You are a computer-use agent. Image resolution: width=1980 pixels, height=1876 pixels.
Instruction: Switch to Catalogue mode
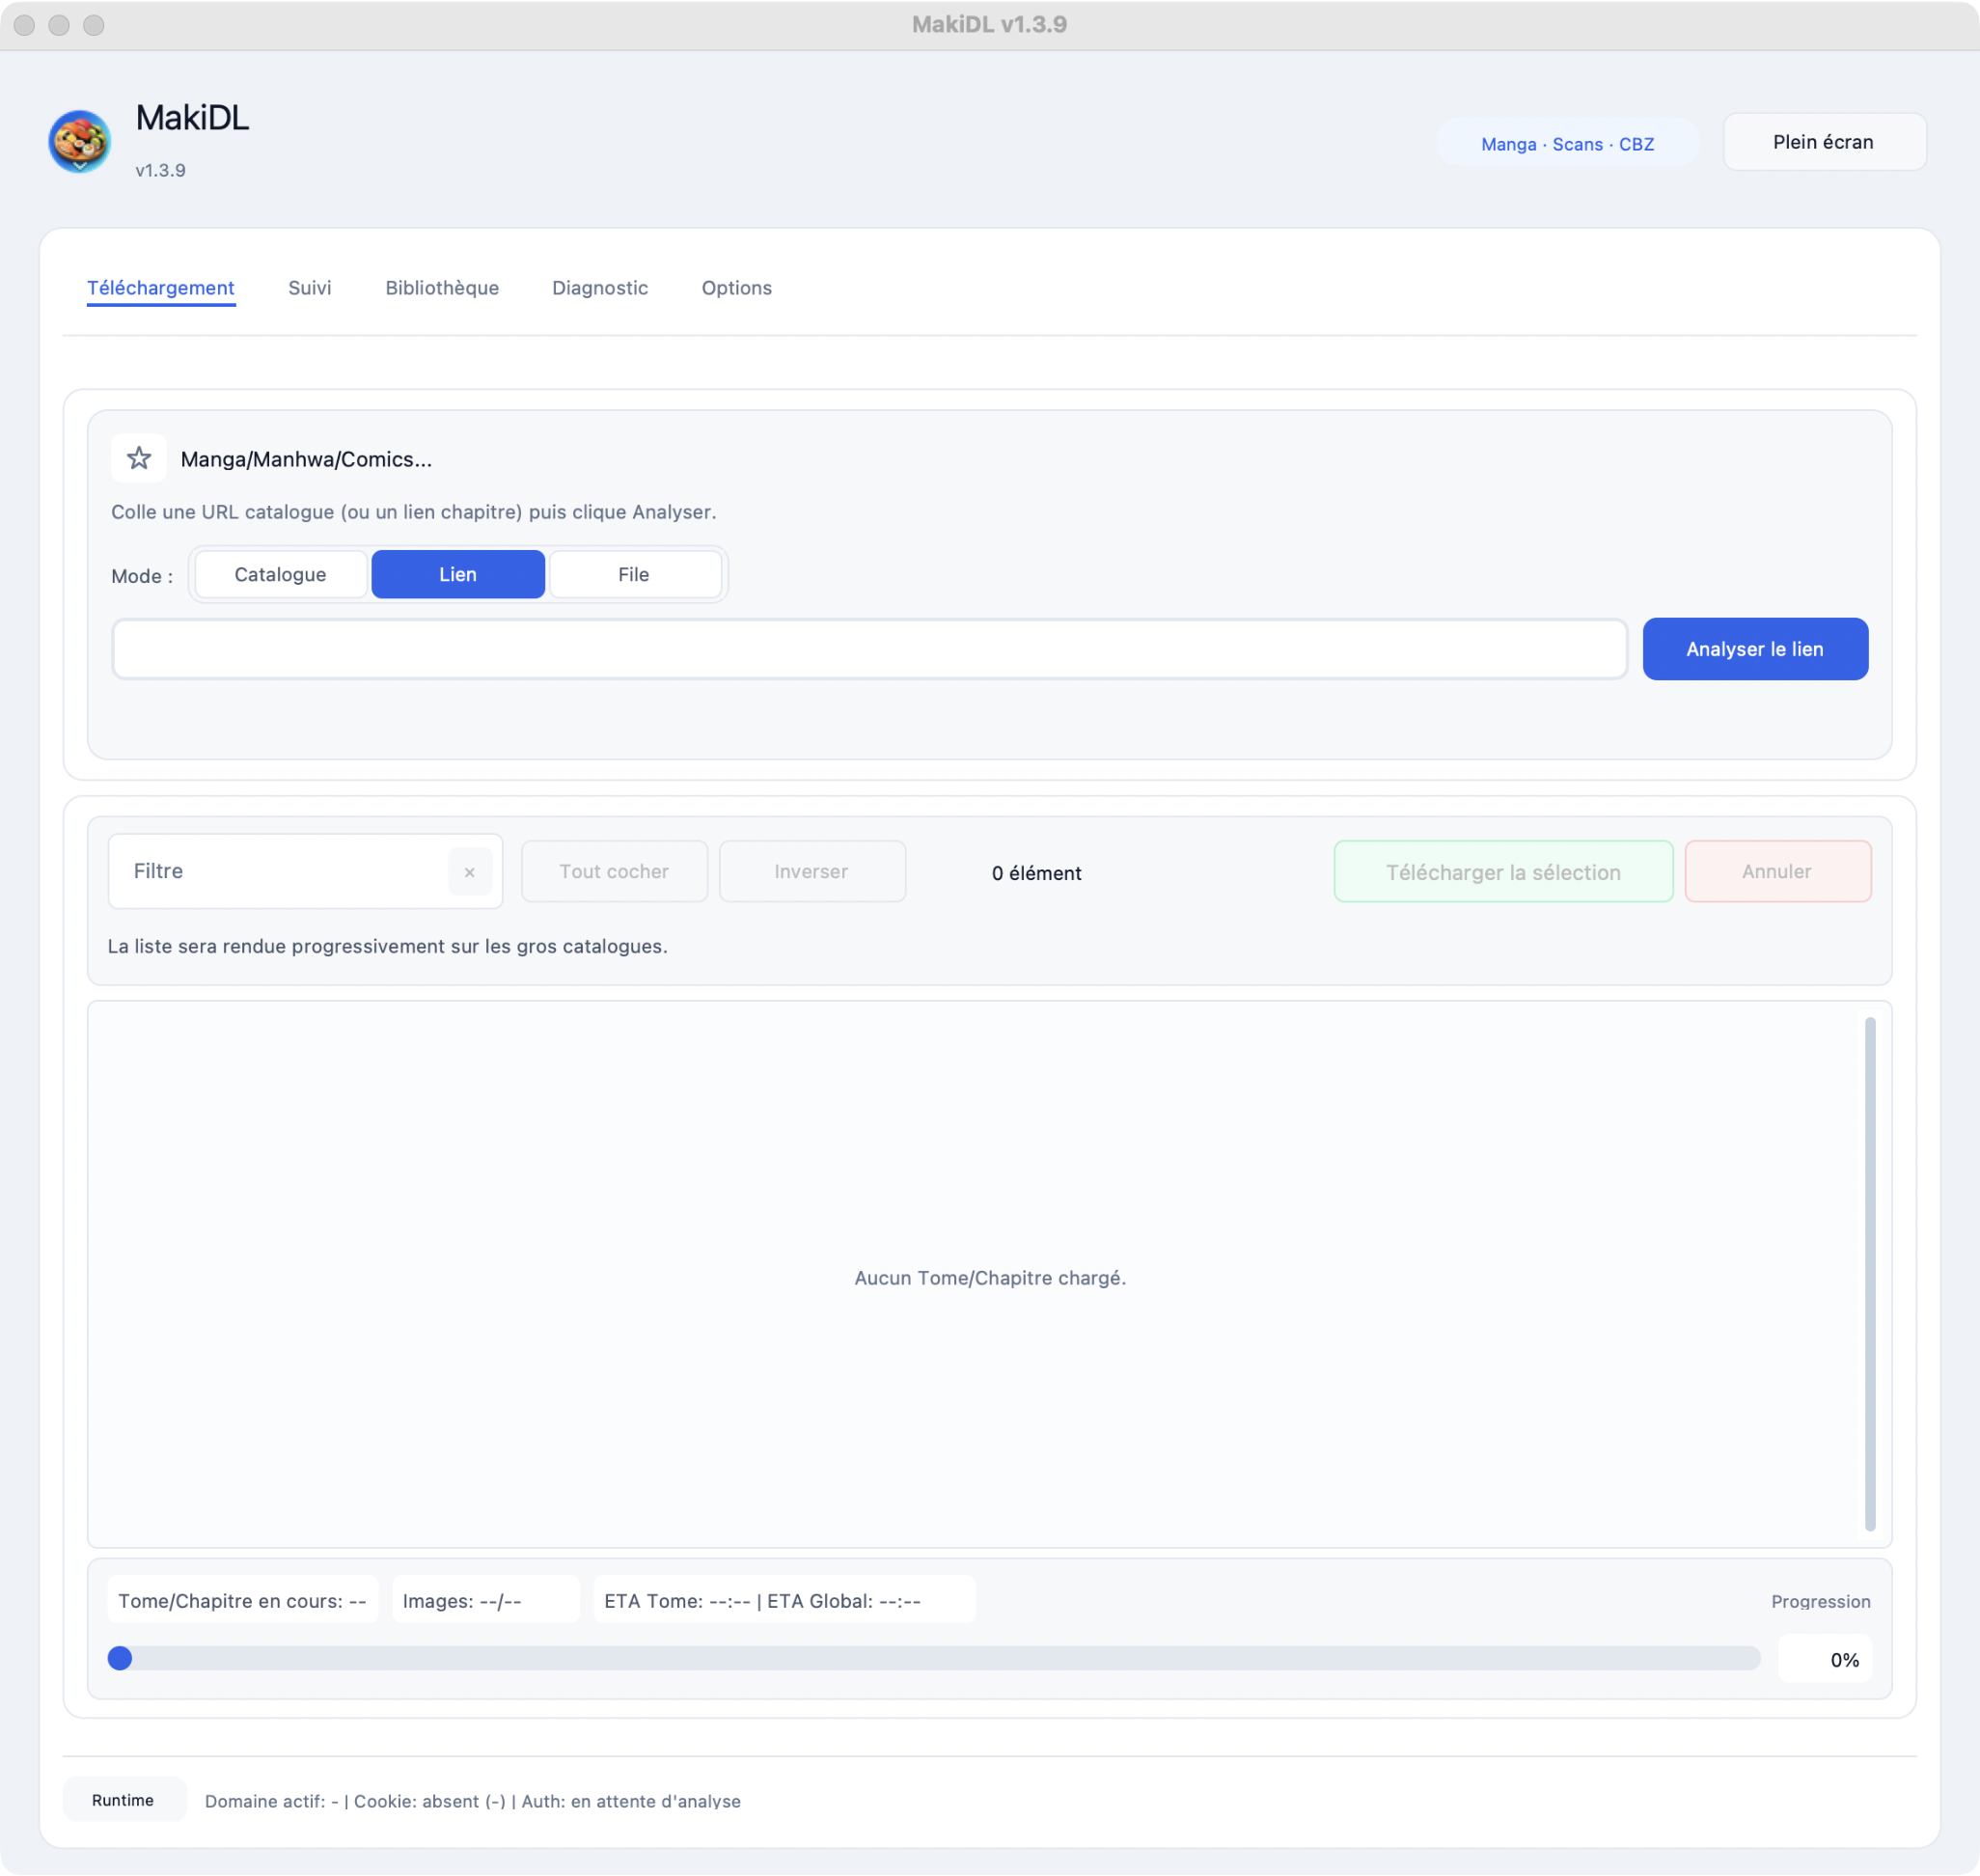coord(280,574)
